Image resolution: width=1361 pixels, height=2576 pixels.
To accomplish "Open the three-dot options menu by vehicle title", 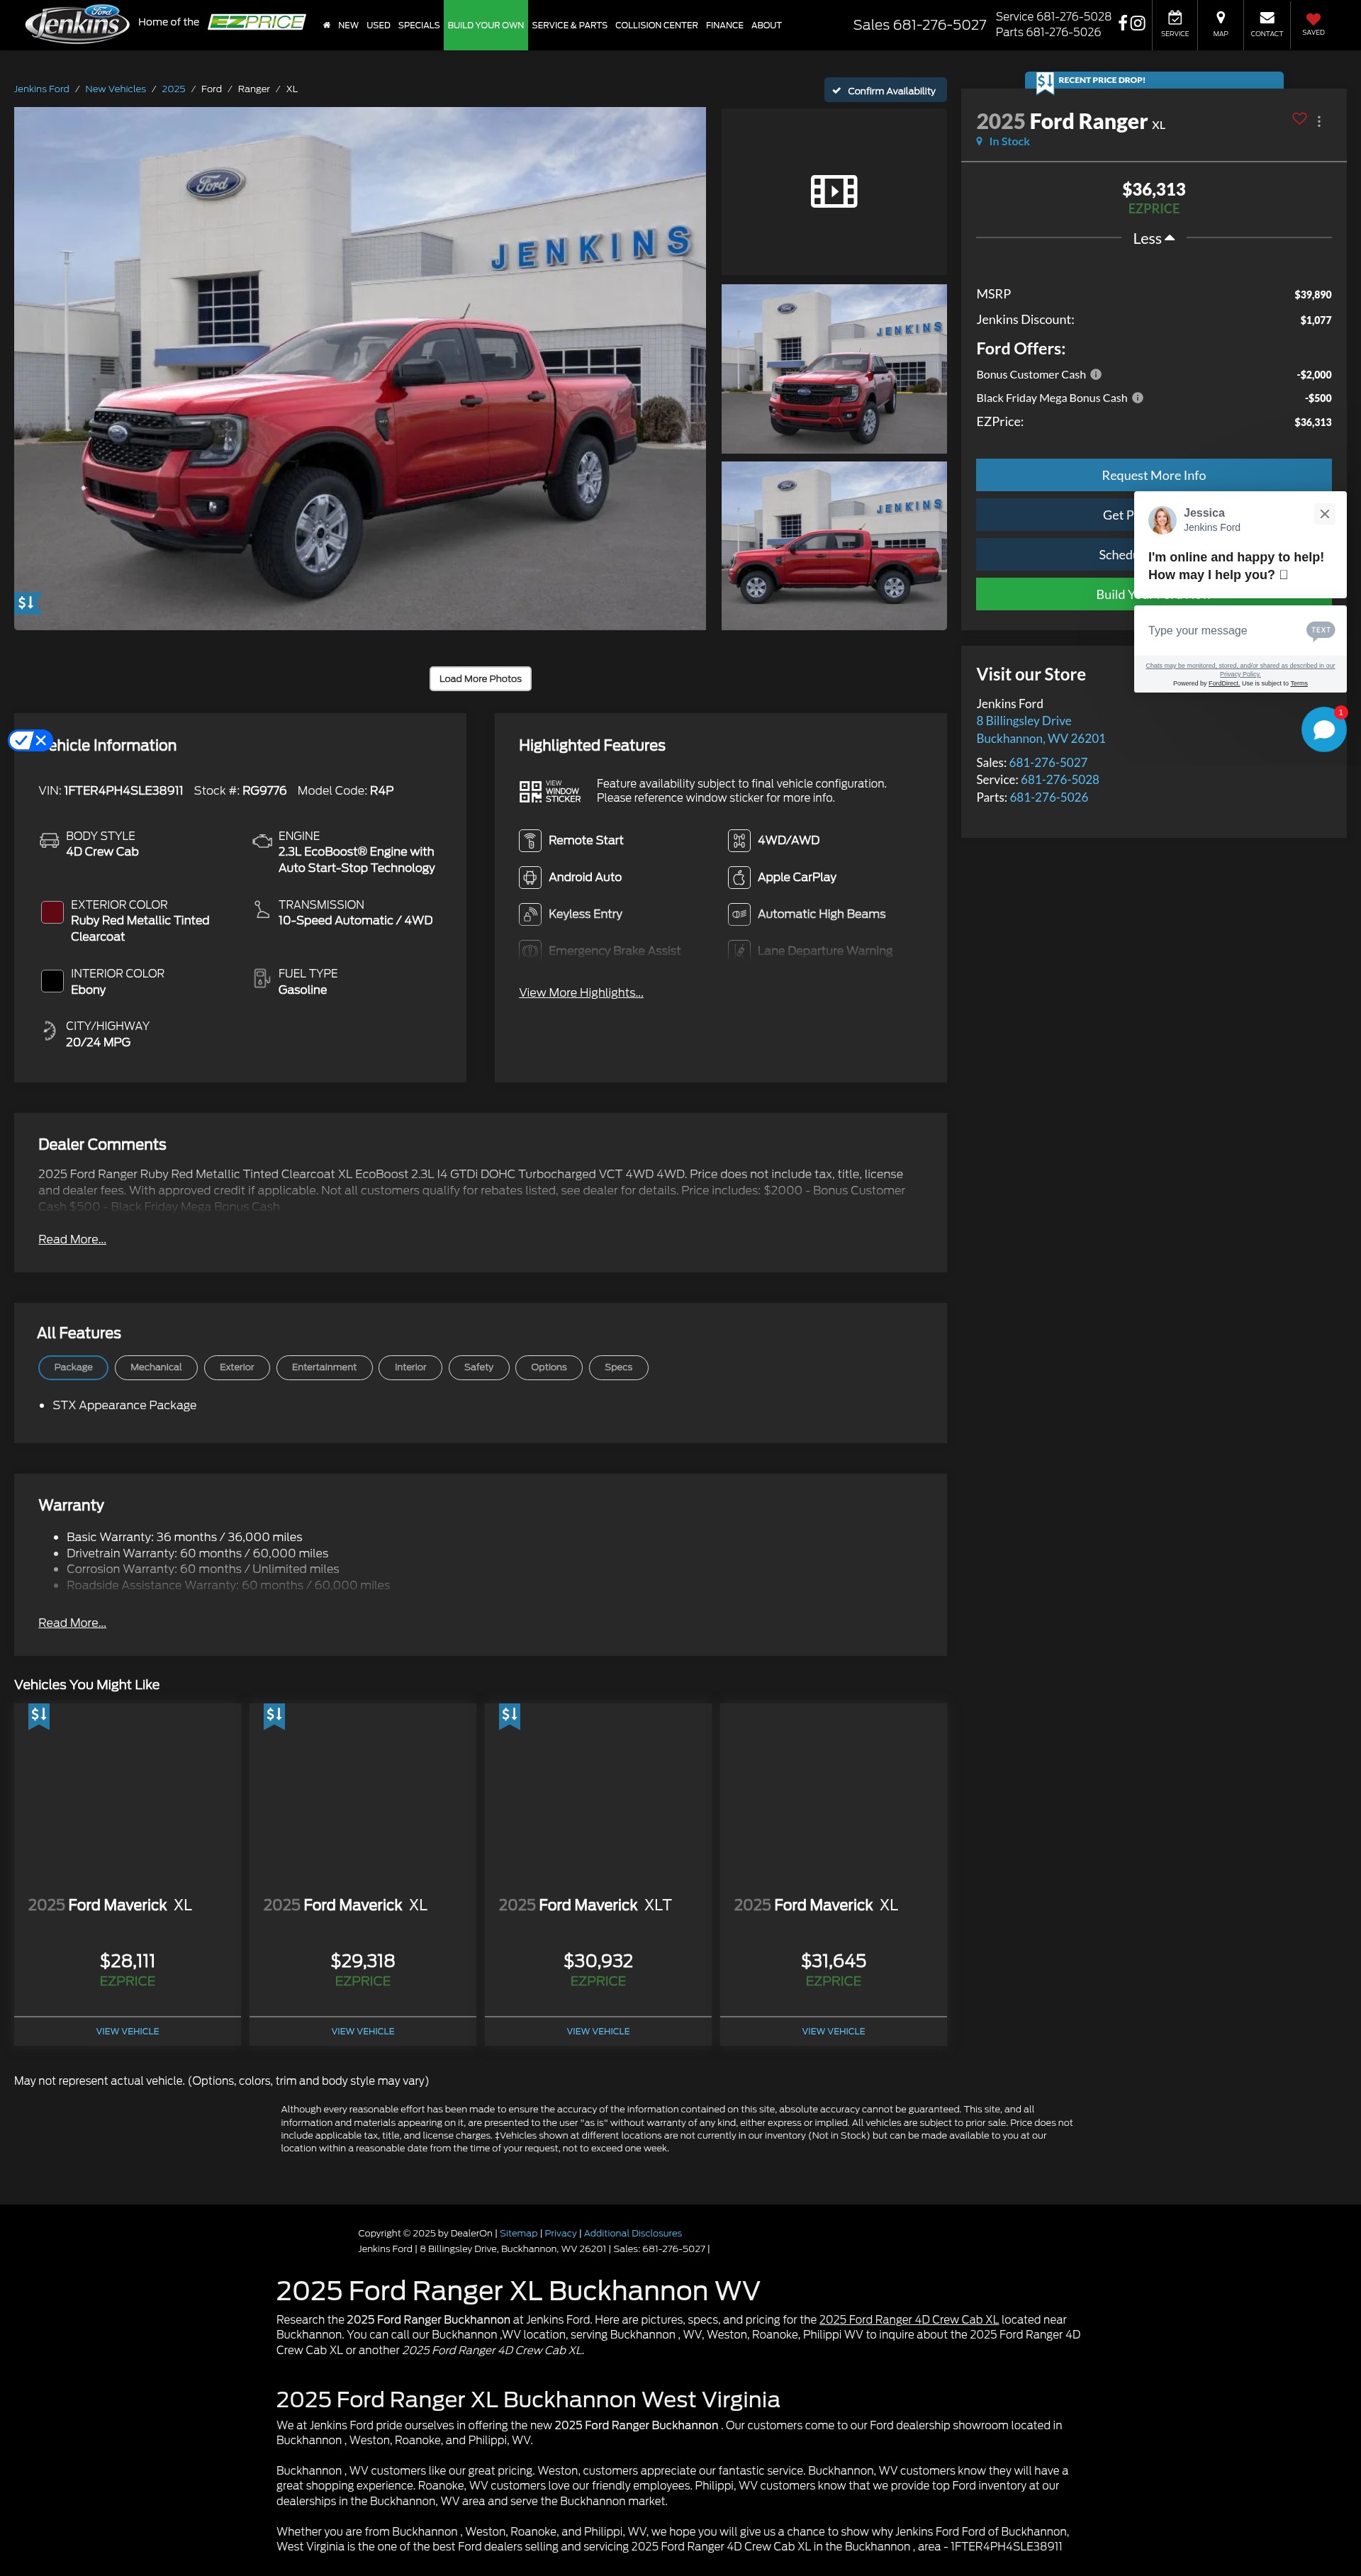I will pos(1319,121).
